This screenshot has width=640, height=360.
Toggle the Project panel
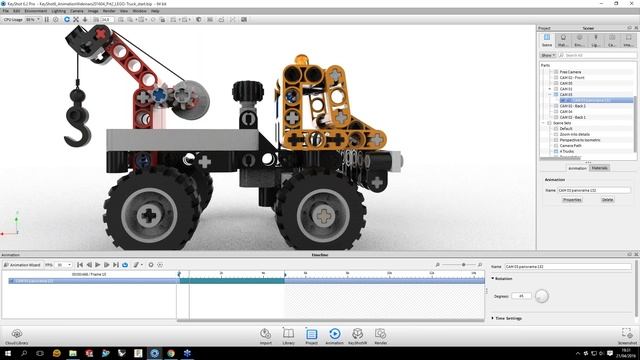pyautogui.click(x=311, y=337)
